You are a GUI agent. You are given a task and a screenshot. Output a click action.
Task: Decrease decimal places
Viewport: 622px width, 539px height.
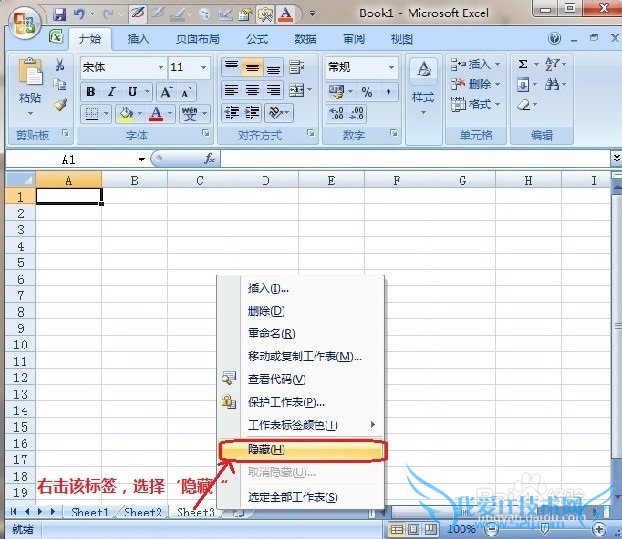pyautogui.click(x=357, y=113)
